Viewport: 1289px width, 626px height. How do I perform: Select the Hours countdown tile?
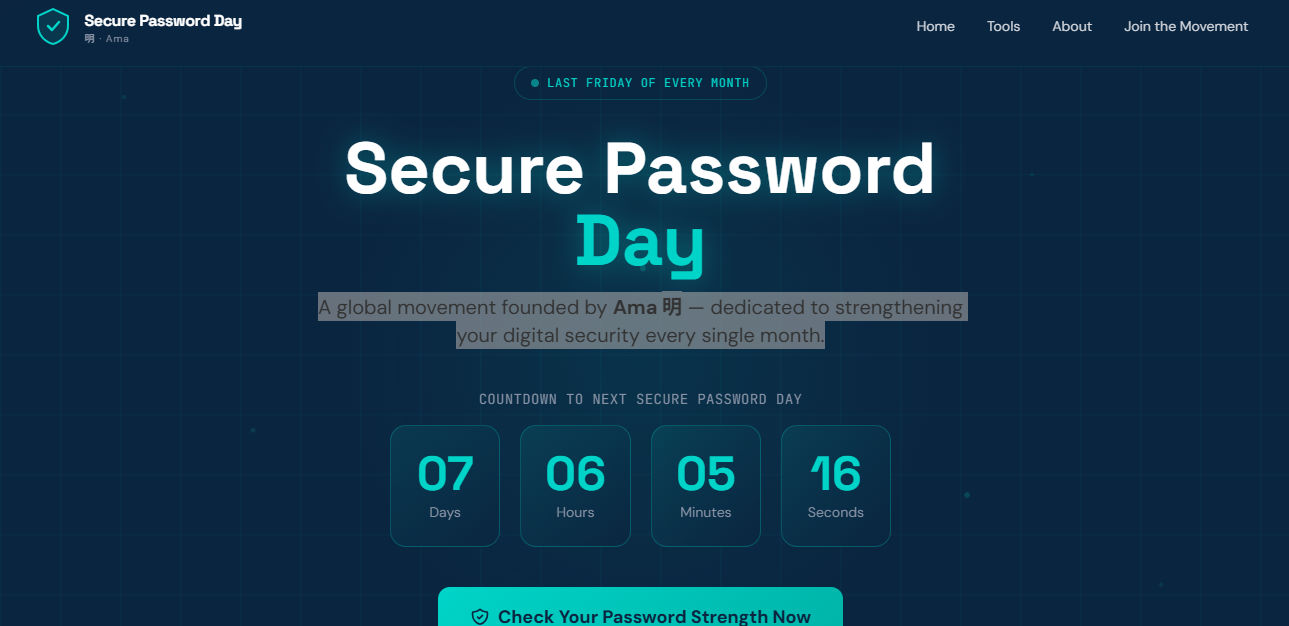tap(575, 486)
